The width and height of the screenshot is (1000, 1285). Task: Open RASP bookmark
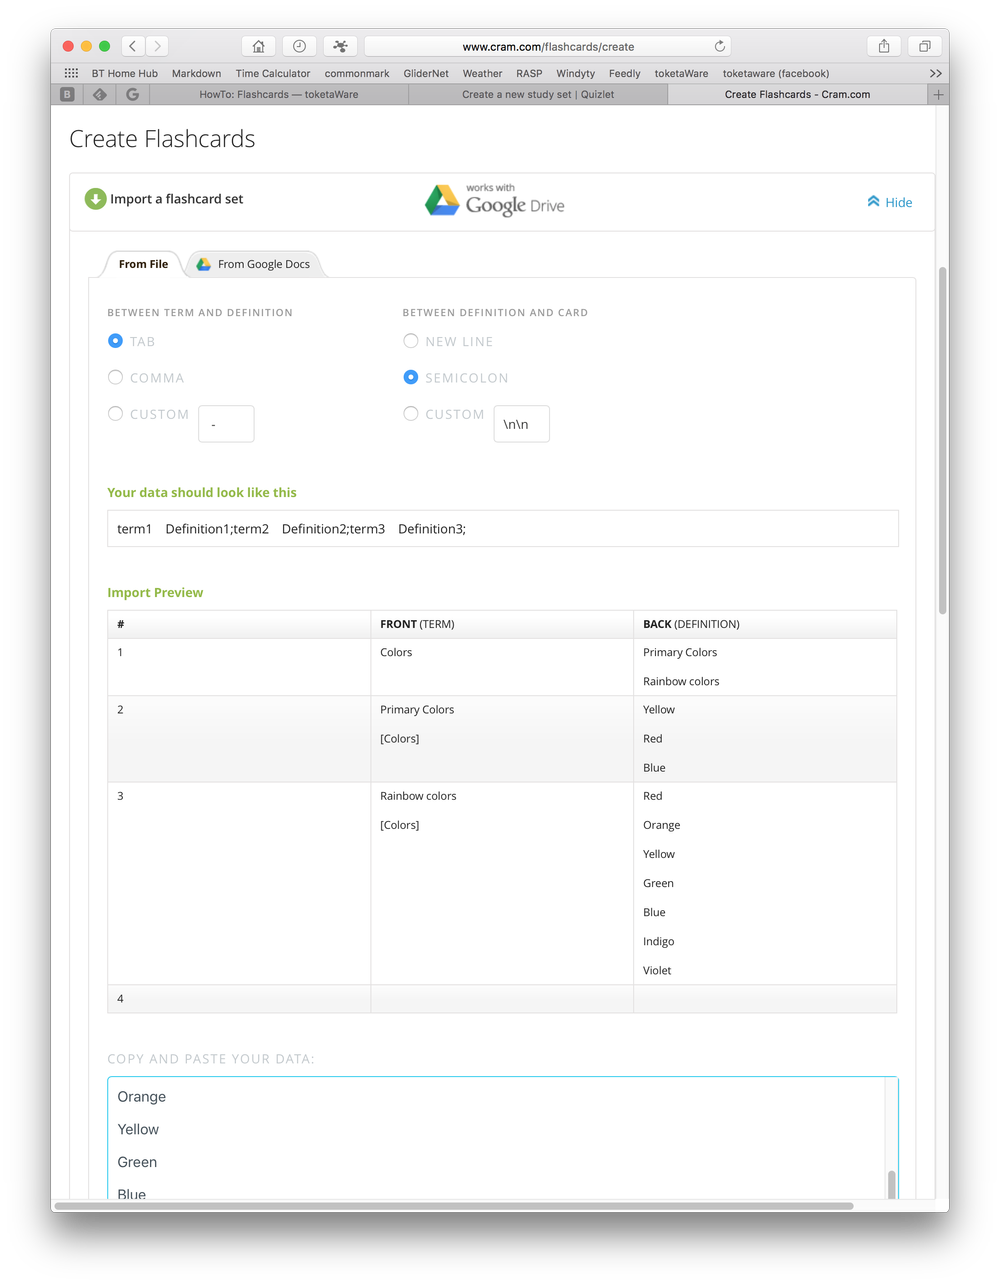point(529,73)
